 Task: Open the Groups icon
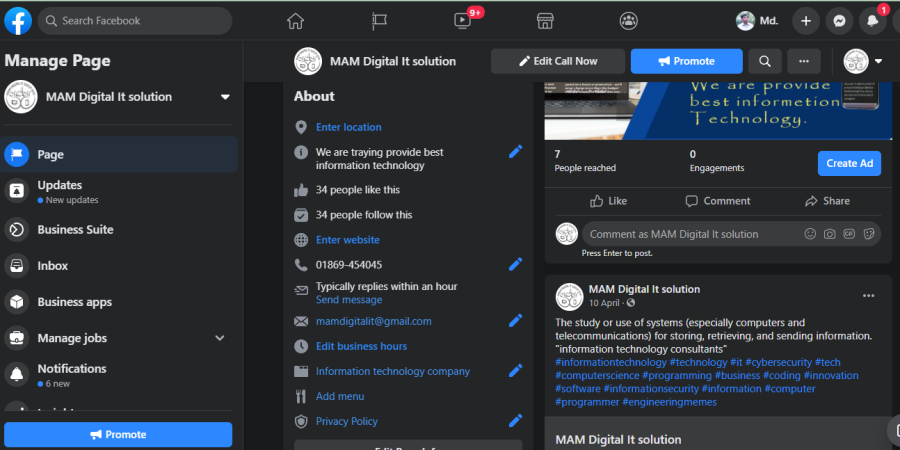[629, 21]
